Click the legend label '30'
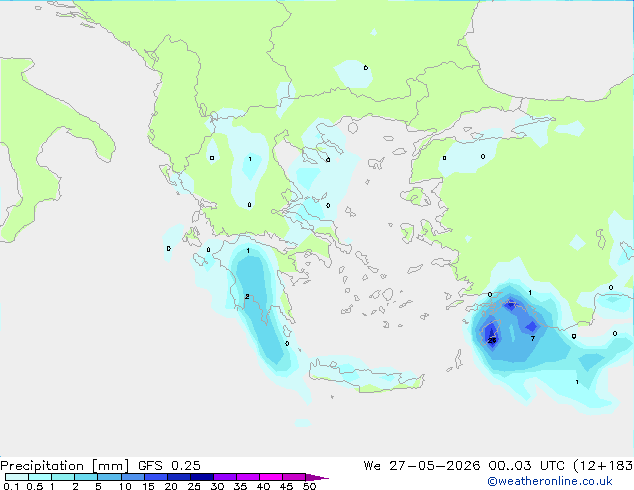Viewport: 634px width, 490px height. (x=217, y=486)
